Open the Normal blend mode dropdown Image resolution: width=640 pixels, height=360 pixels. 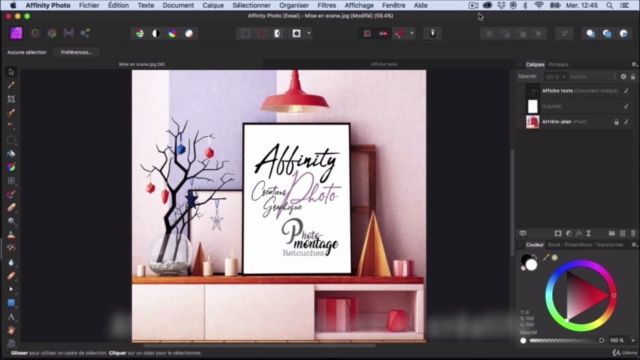pos(593,77)
